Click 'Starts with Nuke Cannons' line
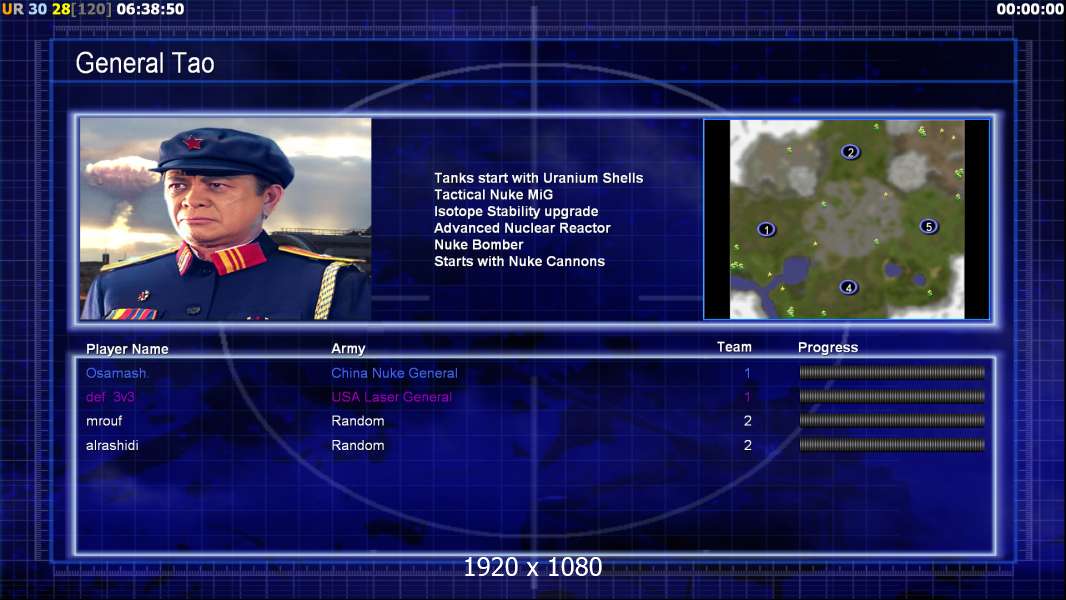The width and height of the screenshot is (1066, 600). pyautogui.click(x=519, y=262)
